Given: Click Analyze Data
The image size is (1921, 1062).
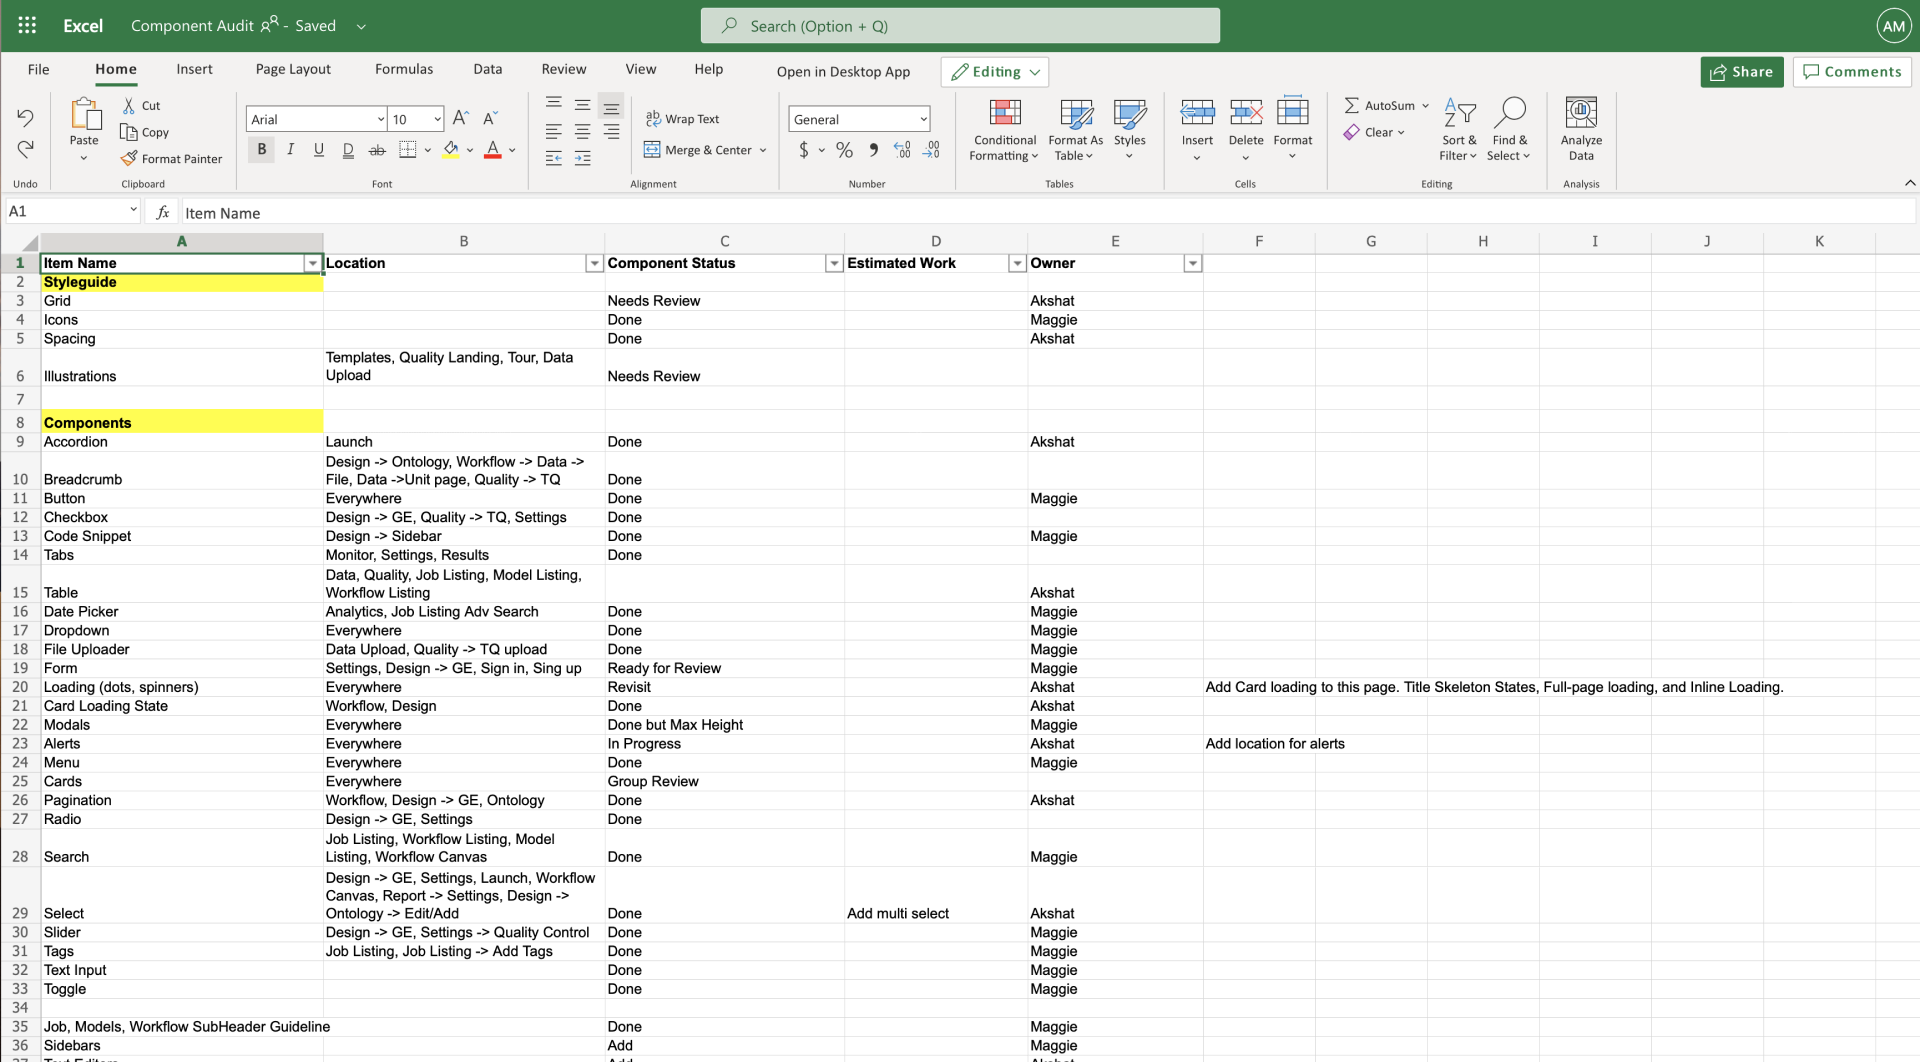Looking at the screenshot, I should [x=1581, y=130].
